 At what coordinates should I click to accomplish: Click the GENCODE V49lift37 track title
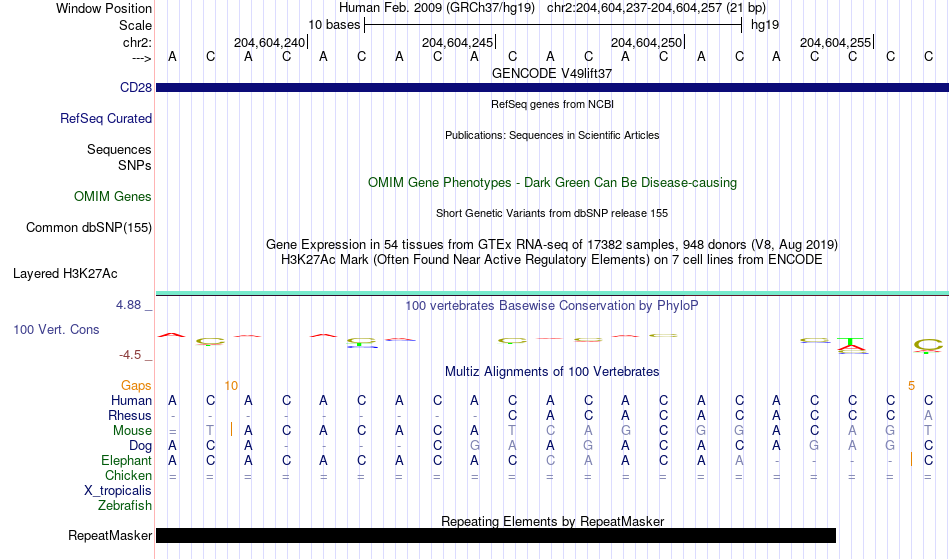coord(552,73)
